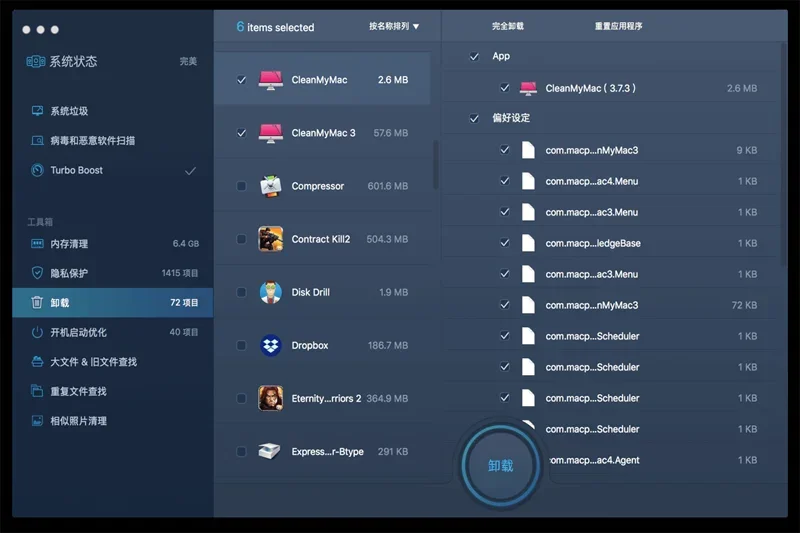Click the app list scrollbar
This screenshot has height=533, width=800.
pyautogui.click(x=436, y=164)
